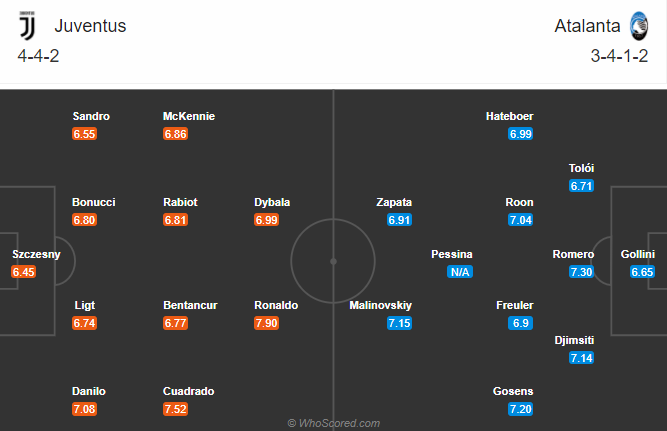This screenshot has height=431, width=667.
Task: Click Szczesny's 6.45 rating badge
Action: [x=24, y=272]
